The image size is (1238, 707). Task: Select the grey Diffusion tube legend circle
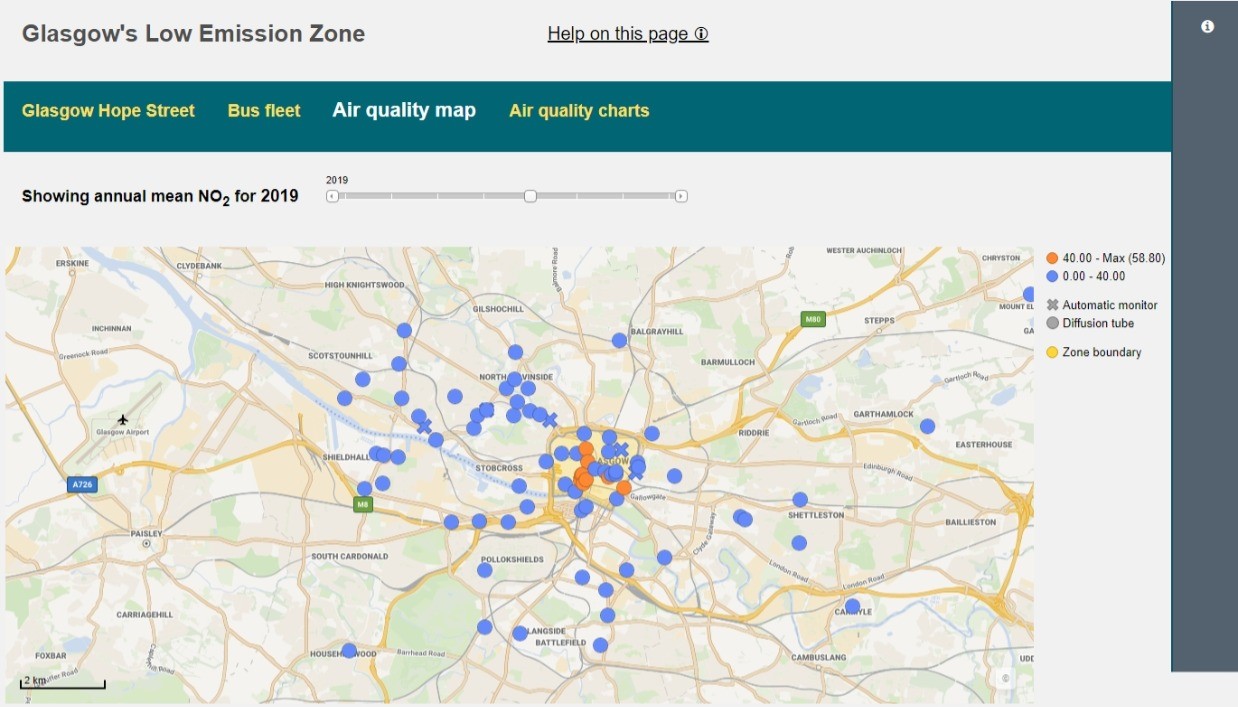coord(1052,323)
